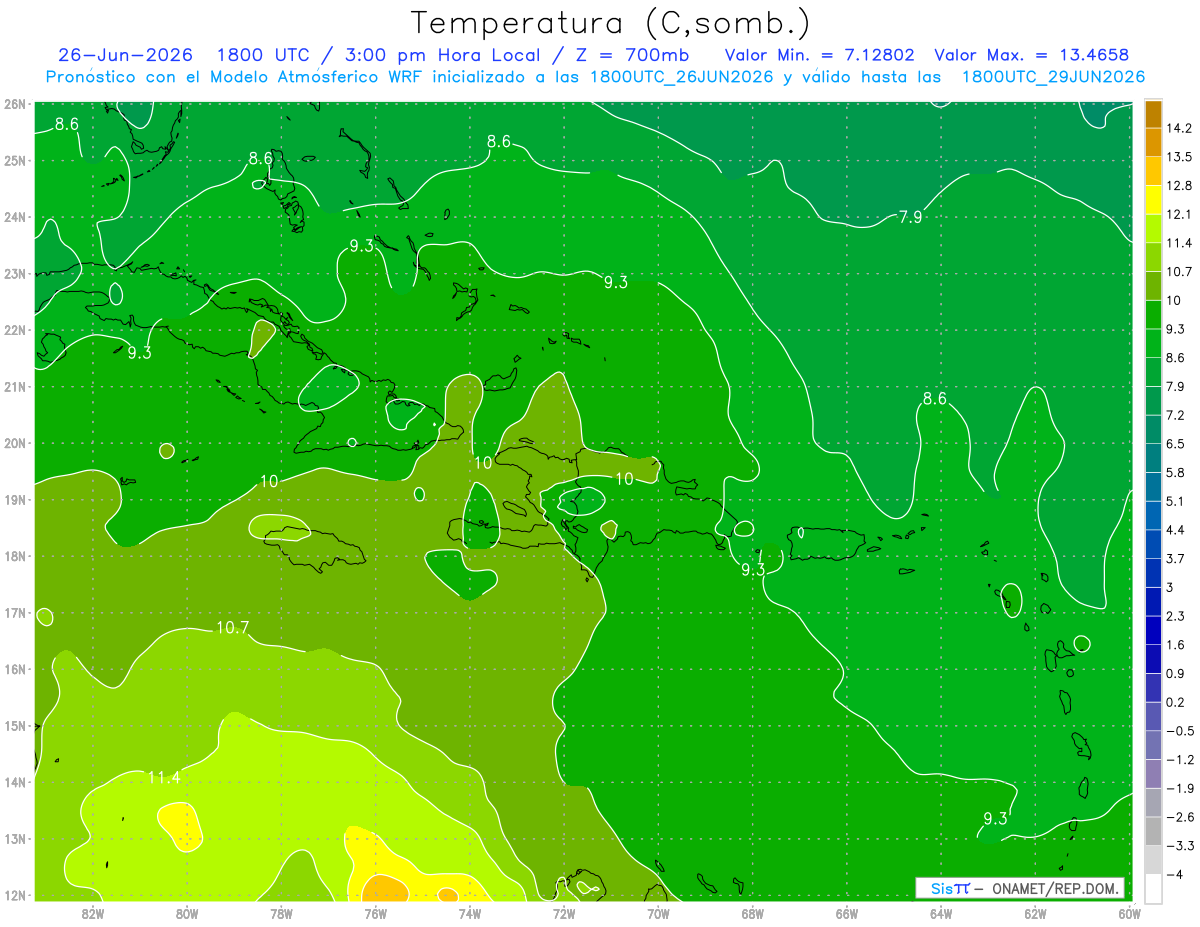Click the "64W" longitude axis label
The height and width of the screenshot is (927, 1200).
click(x=941, y=912)
